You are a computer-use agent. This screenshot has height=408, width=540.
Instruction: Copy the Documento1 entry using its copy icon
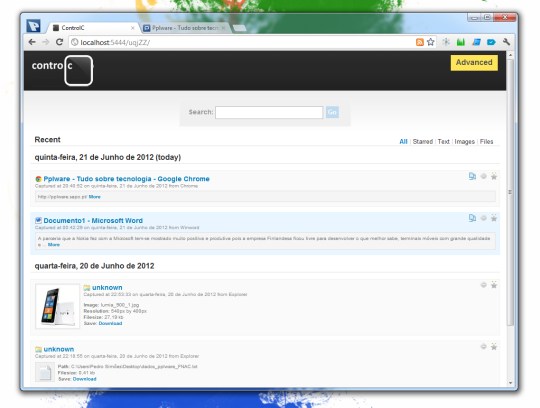[x=472, y=218]
